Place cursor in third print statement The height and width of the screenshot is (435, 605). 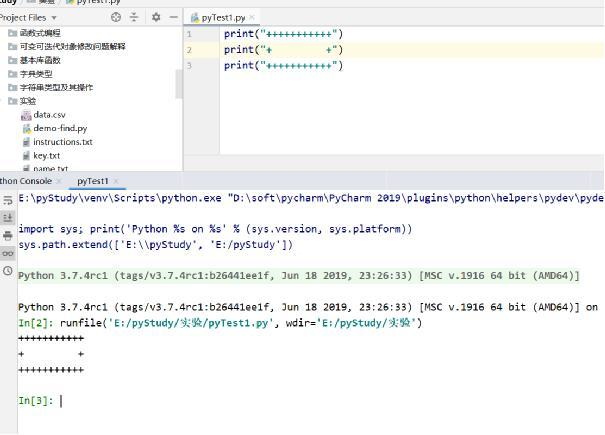pos(283,66)
